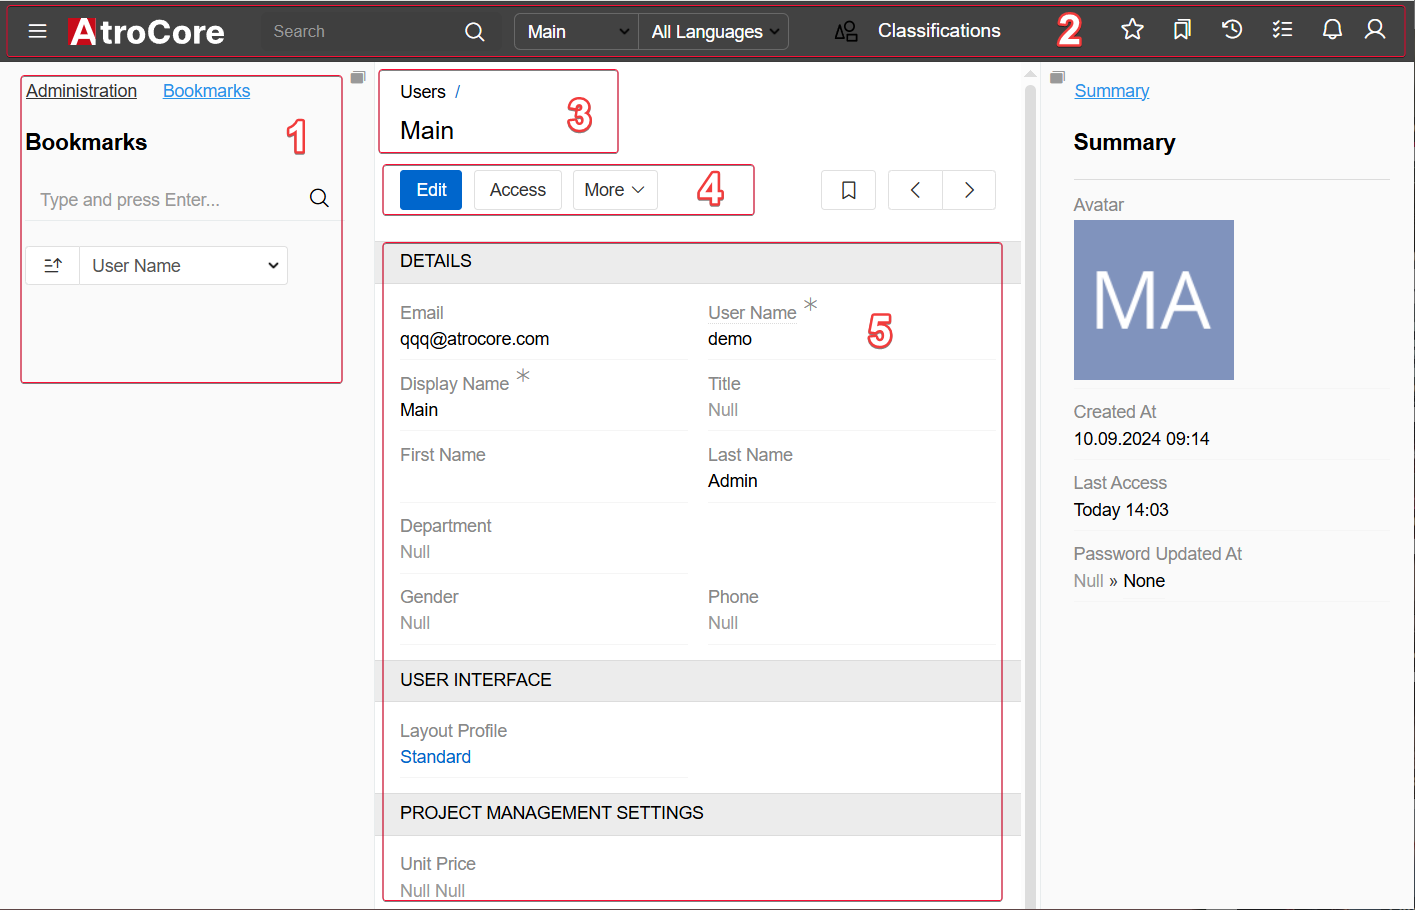Open the last viewed history icon
The height and width of the screenshot is (910, 1415).
[x=1232, y=30]
